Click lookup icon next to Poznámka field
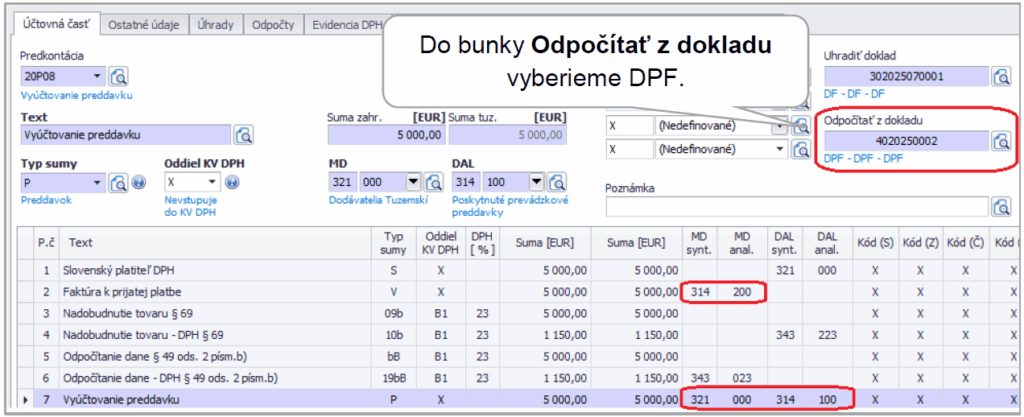This screenshot has height=417, width=1024. point(1001,206)
